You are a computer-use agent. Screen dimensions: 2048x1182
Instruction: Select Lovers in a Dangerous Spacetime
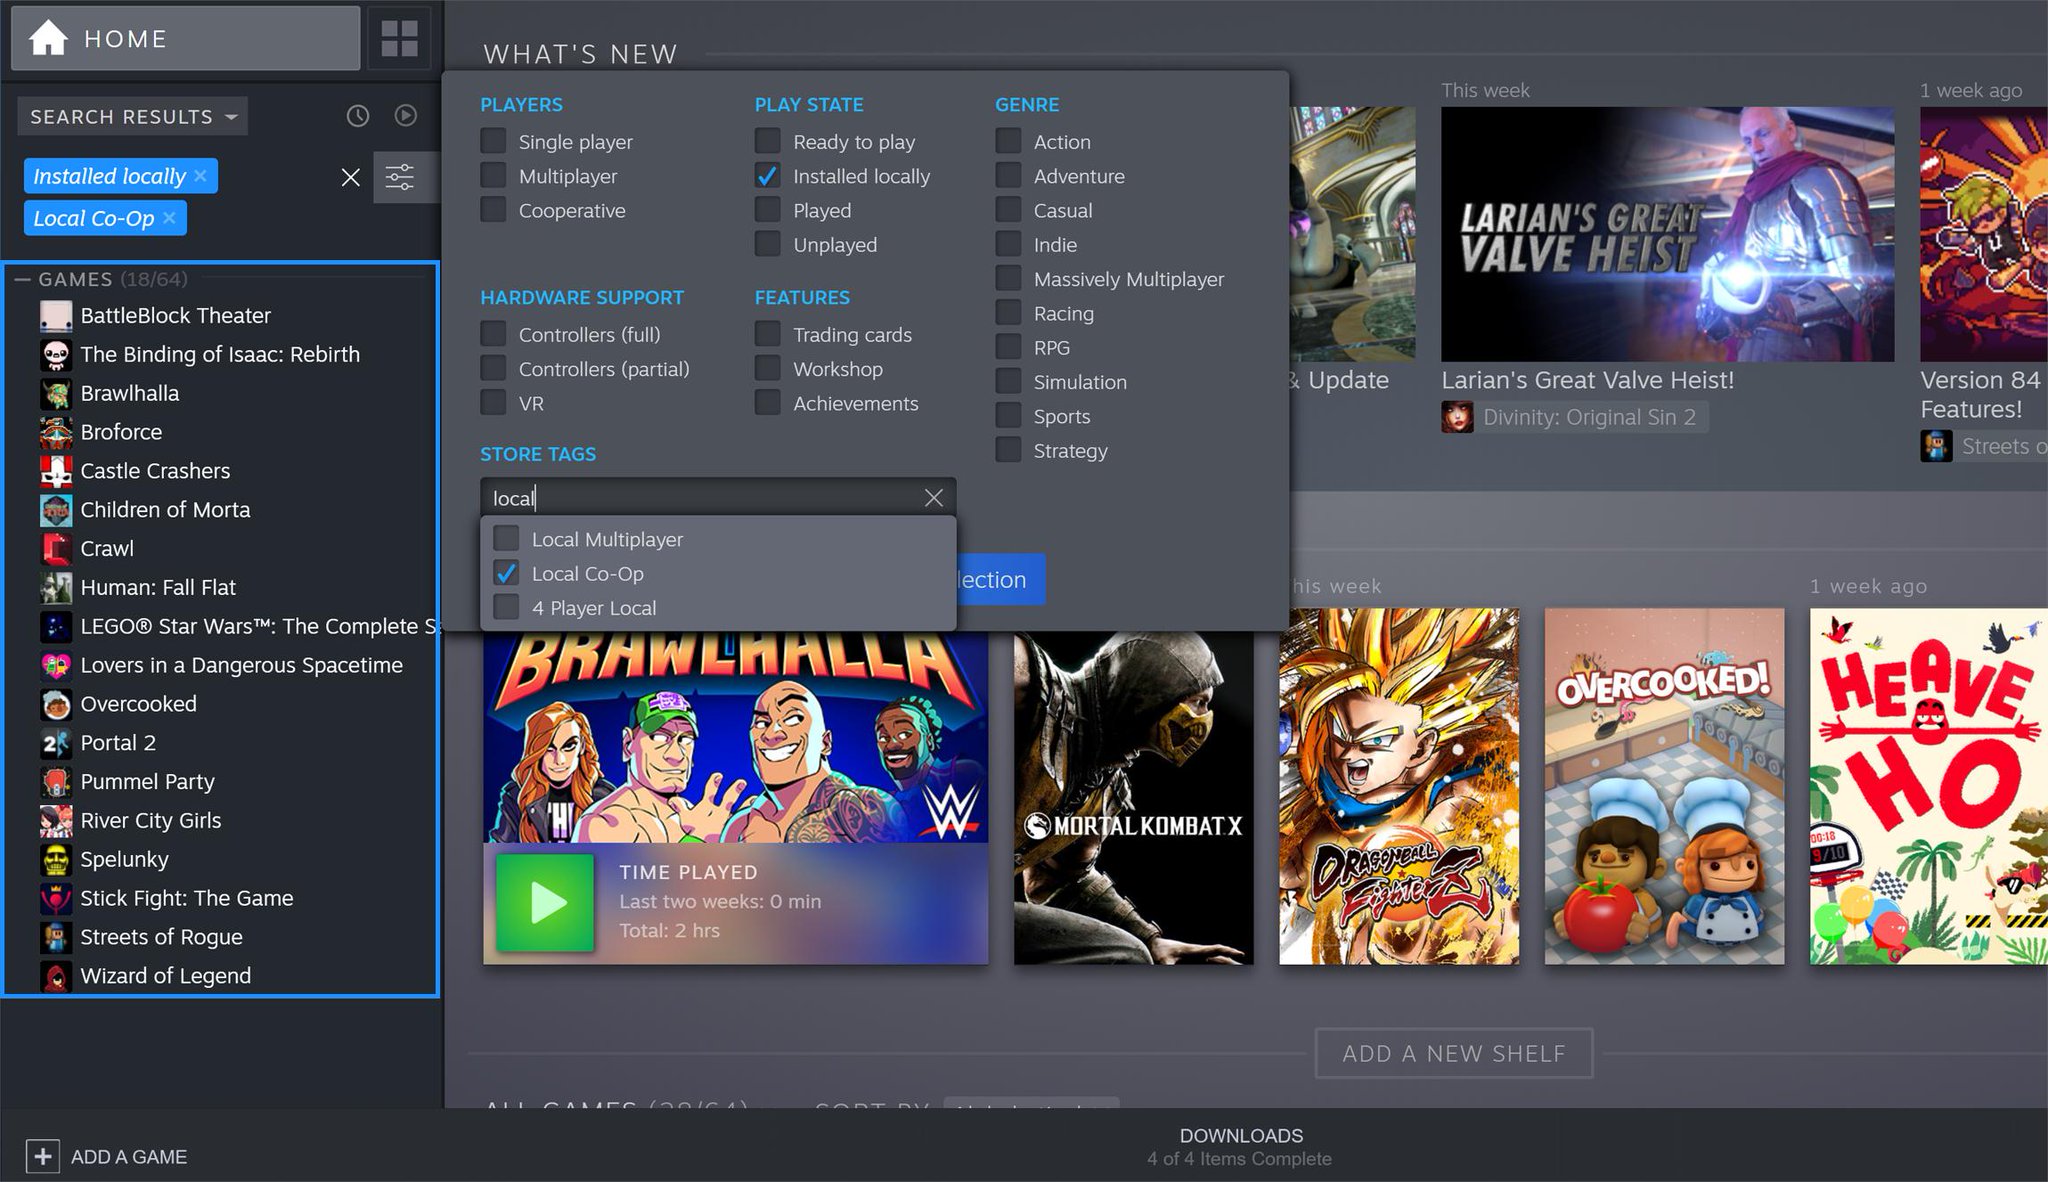[x=241, y=665]
